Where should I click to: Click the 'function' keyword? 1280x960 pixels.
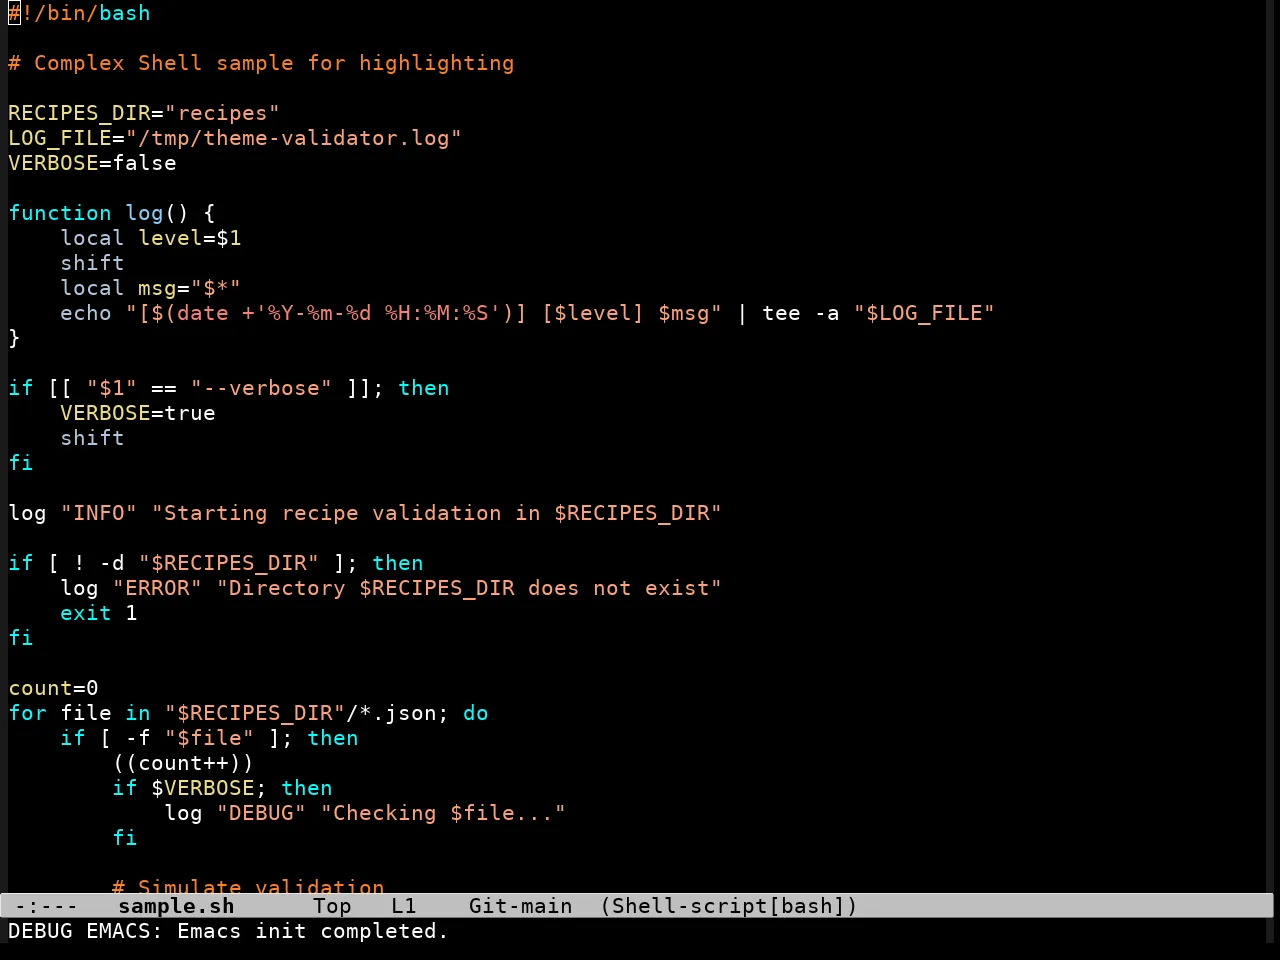(60, 213)
